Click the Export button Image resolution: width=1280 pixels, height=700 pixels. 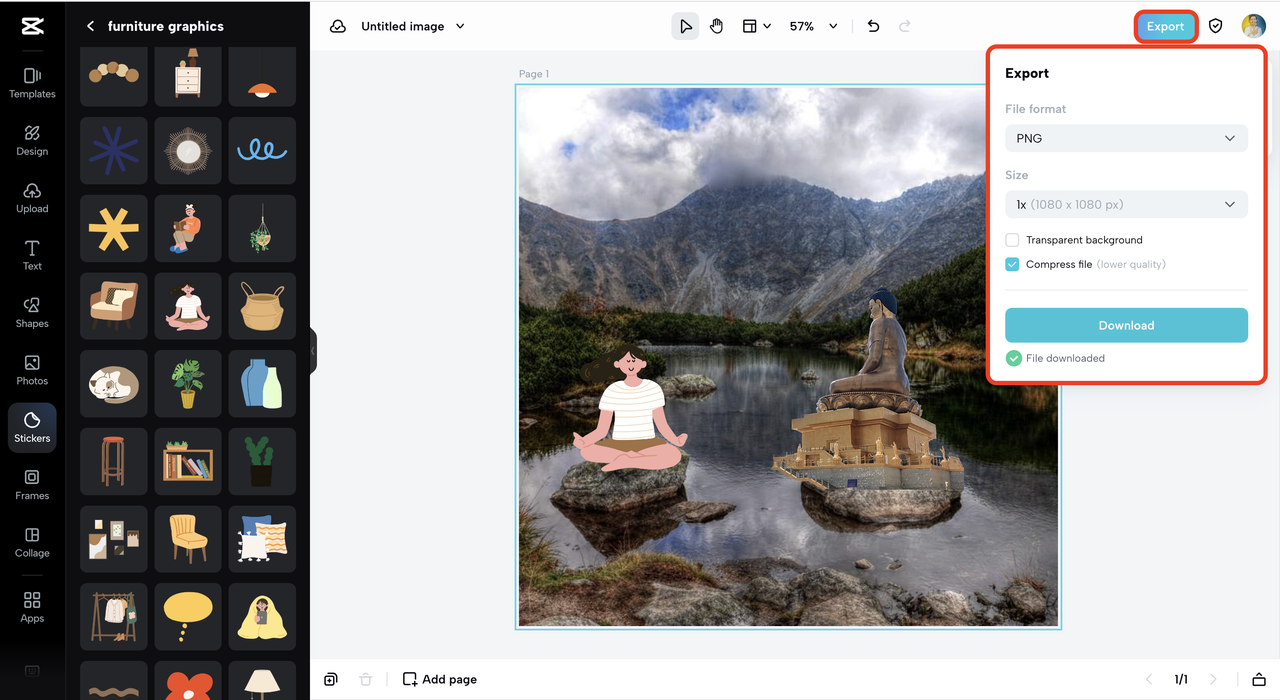(1165, 26)
